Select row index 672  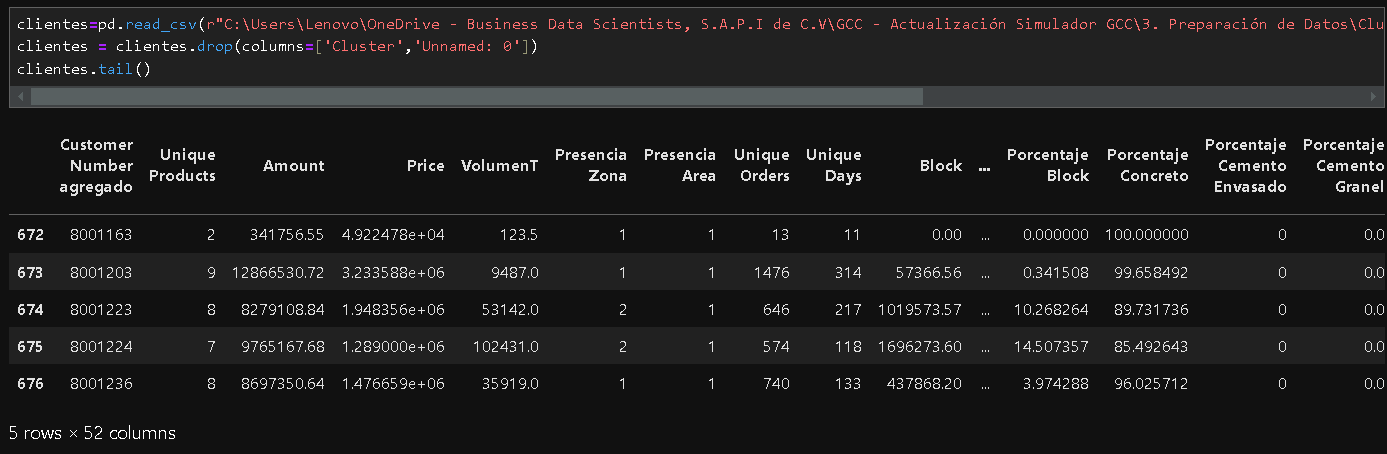coord(32,235)
